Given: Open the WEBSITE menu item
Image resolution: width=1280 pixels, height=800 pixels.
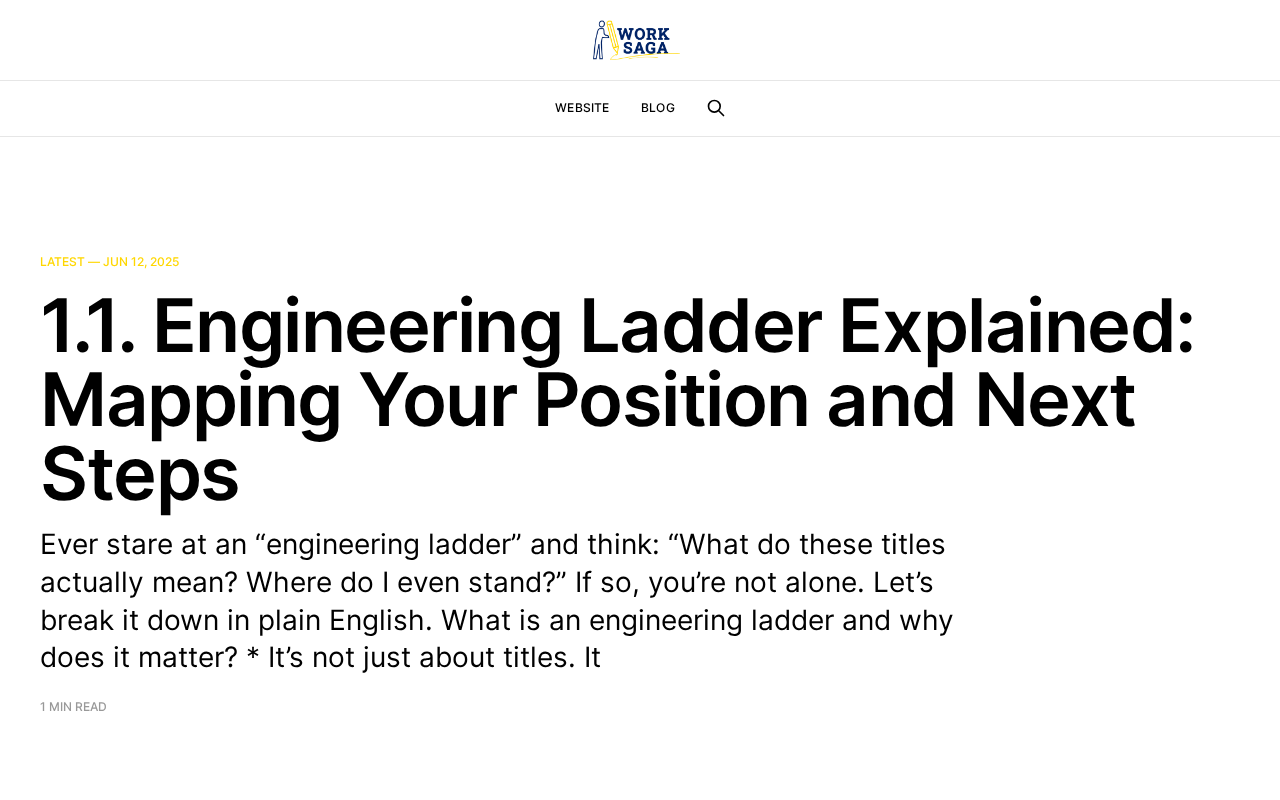Looking at the screenshot, I should [x=582, y=108].
